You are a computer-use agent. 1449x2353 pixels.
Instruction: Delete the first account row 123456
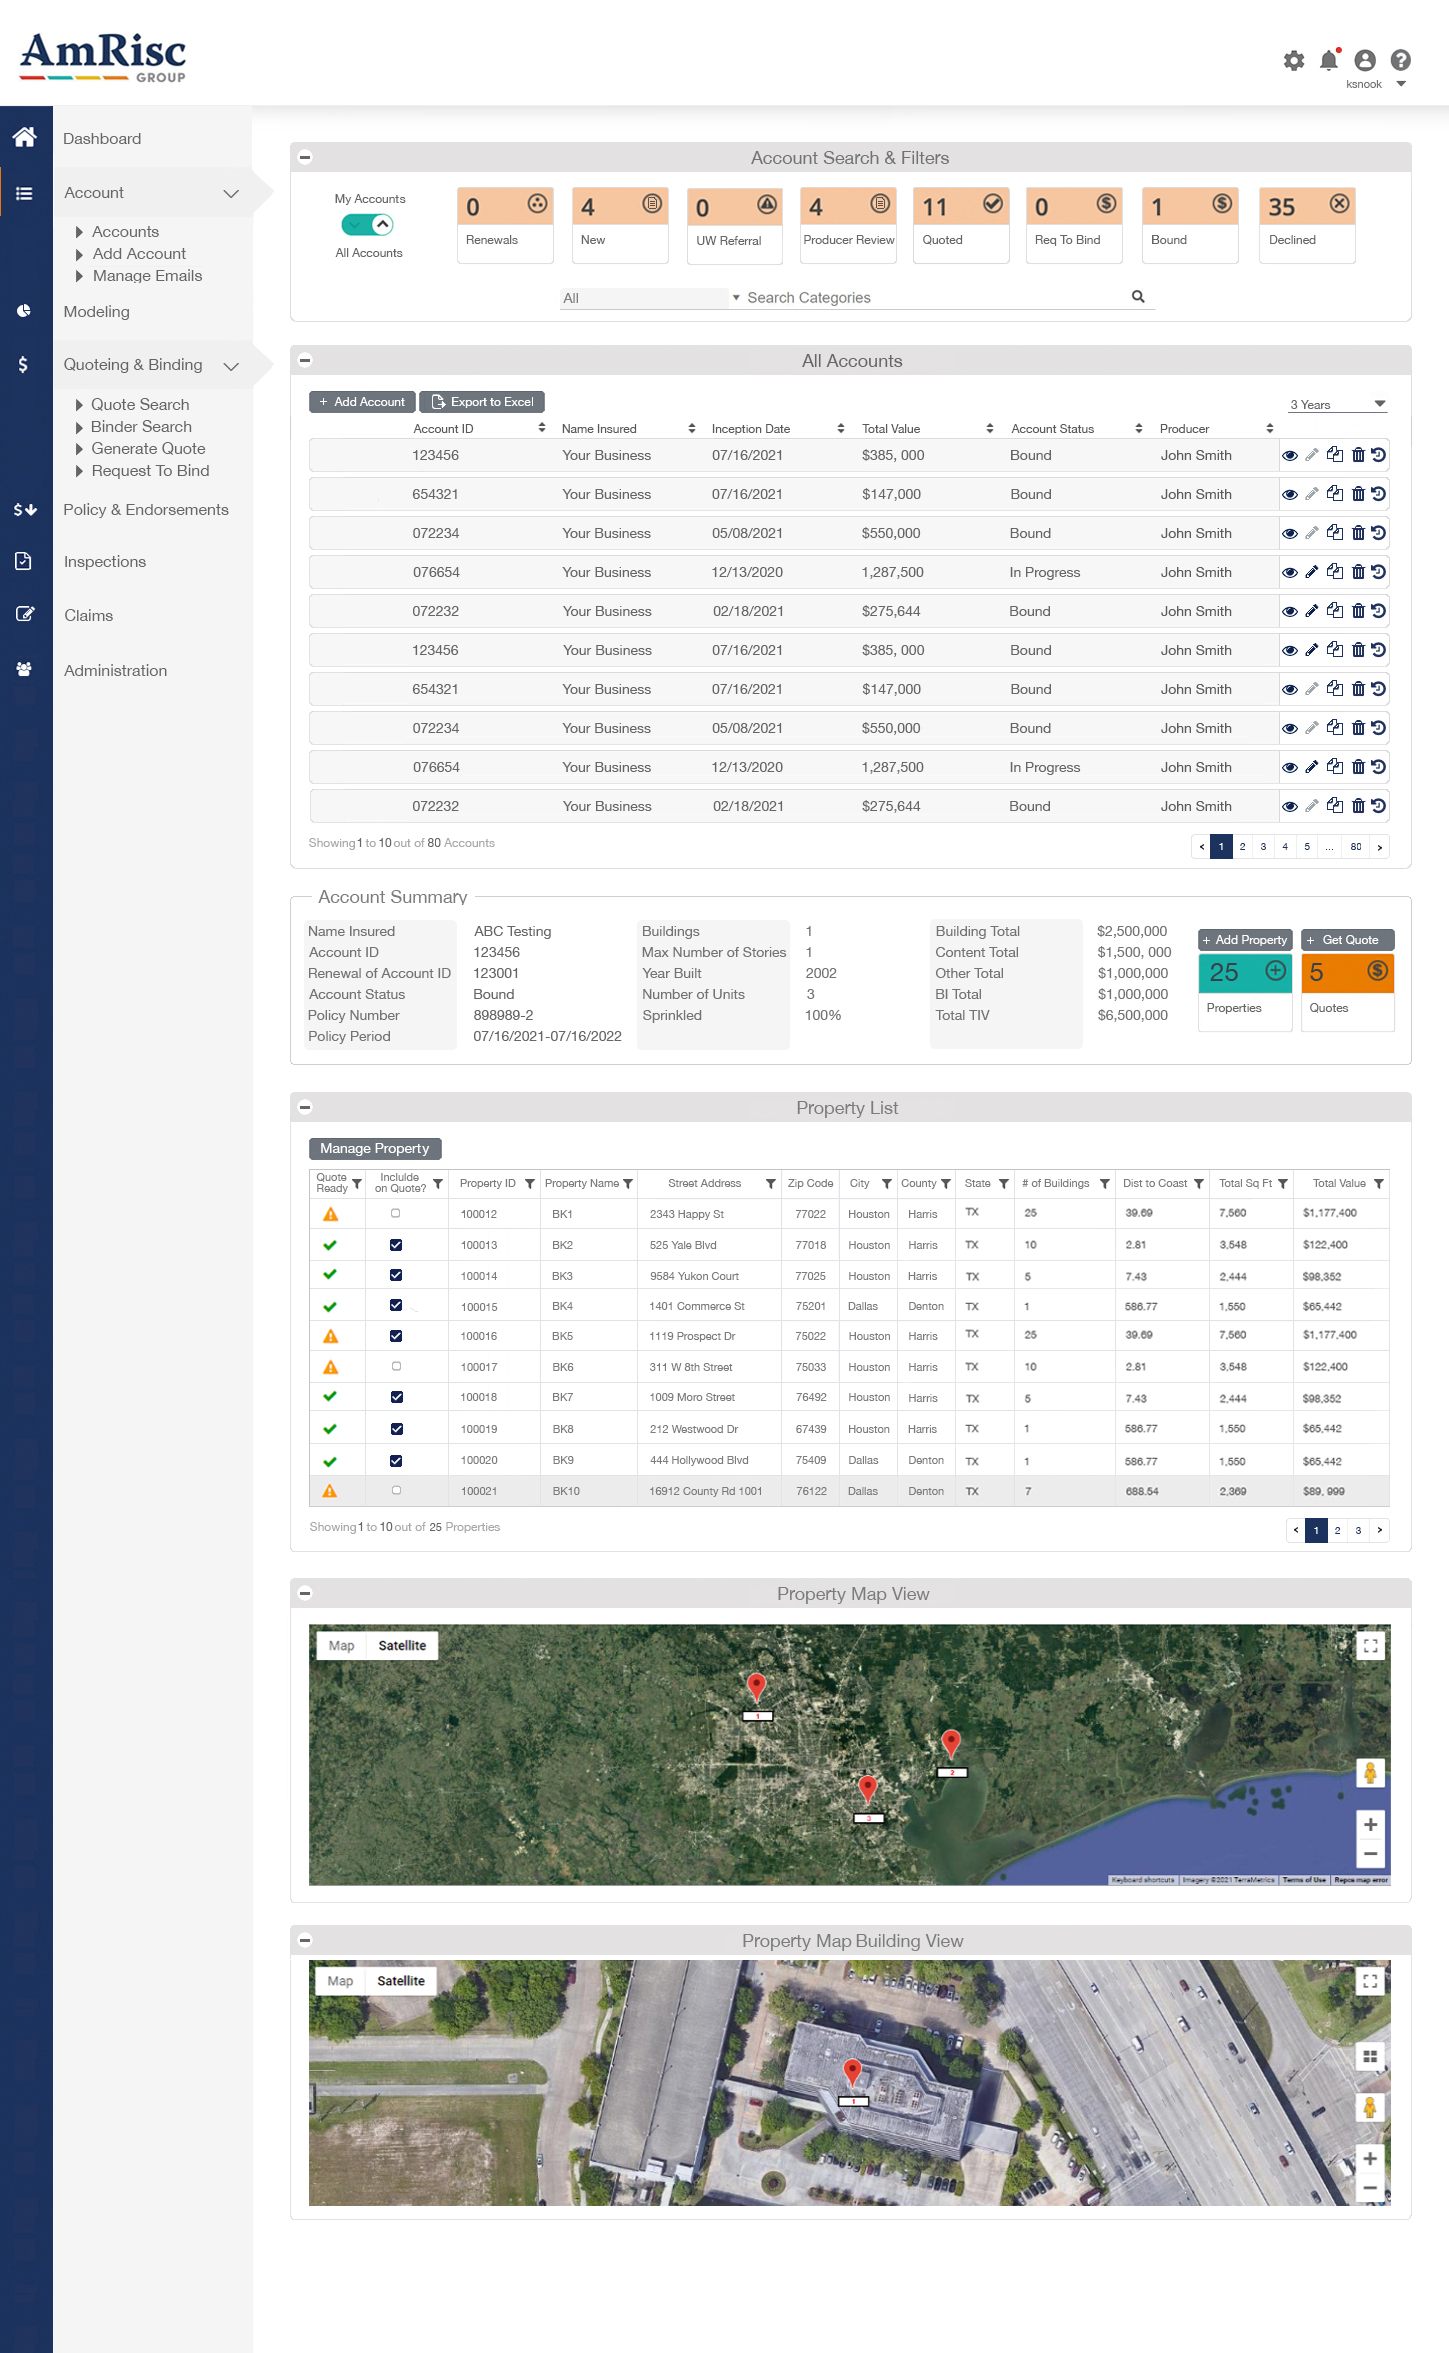(1358, 456)
